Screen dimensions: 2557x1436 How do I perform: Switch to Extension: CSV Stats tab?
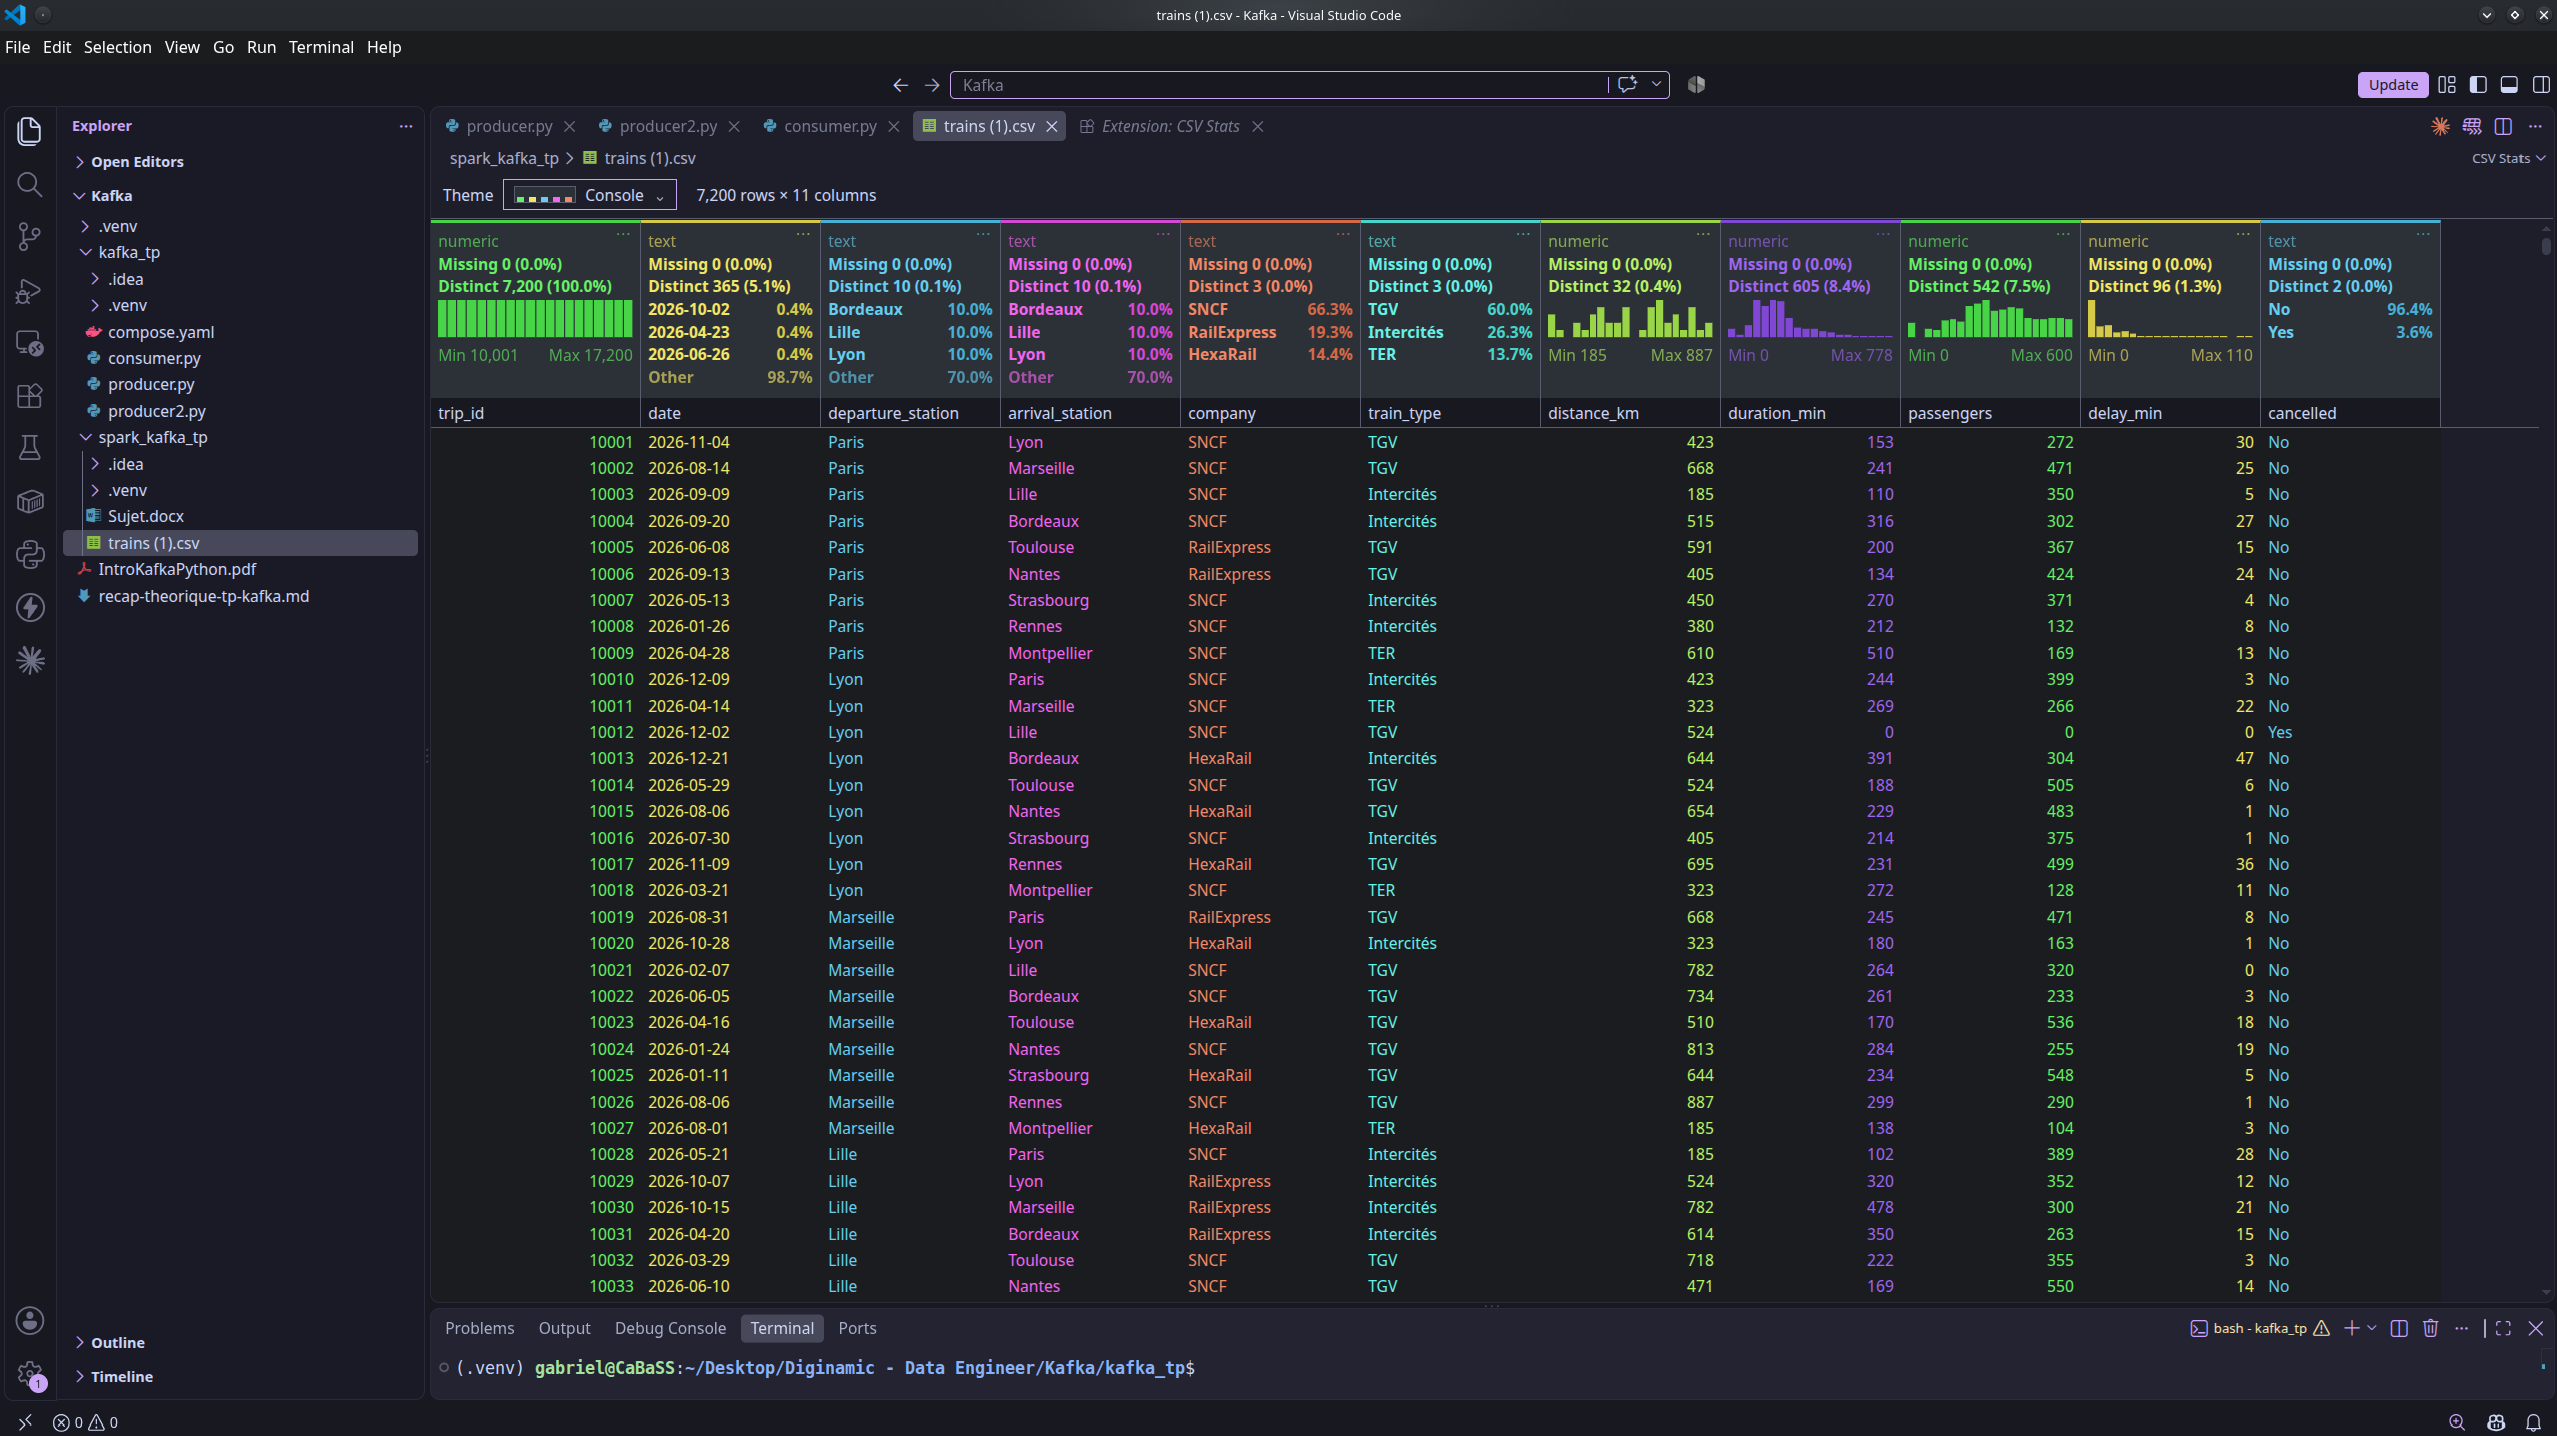coord(1170,126)
